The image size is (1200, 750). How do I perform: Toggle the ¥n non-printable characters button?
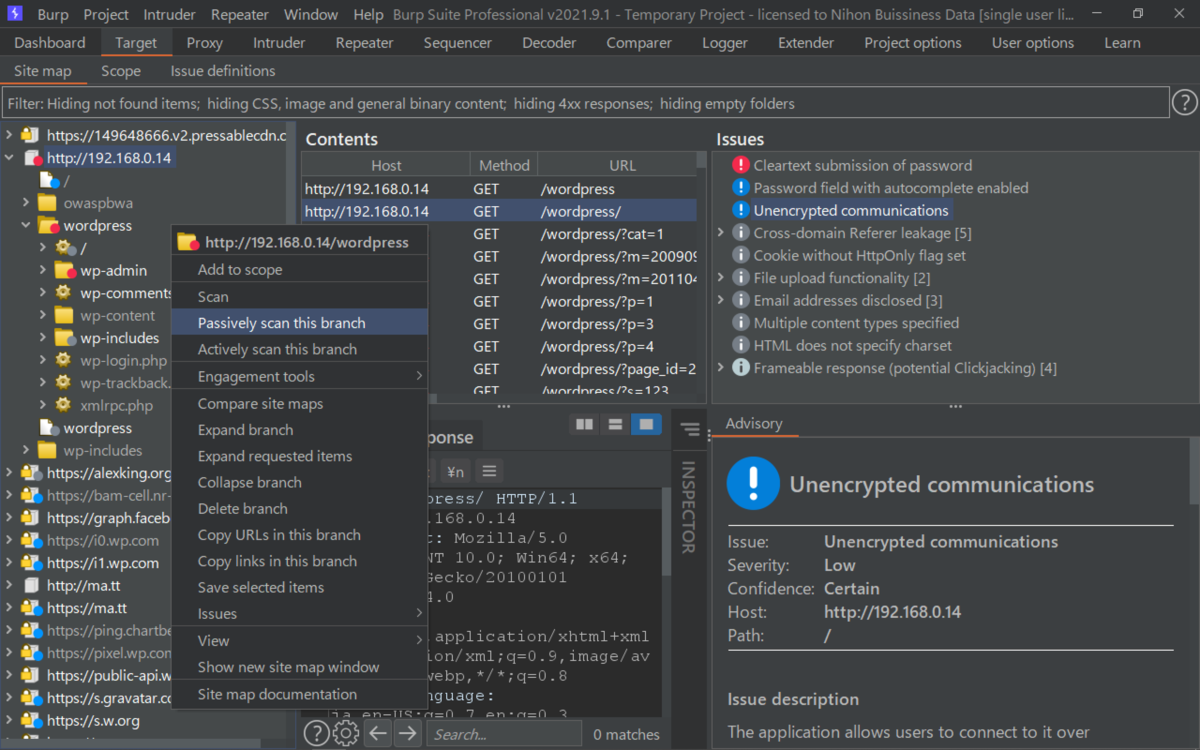point(456,470)
